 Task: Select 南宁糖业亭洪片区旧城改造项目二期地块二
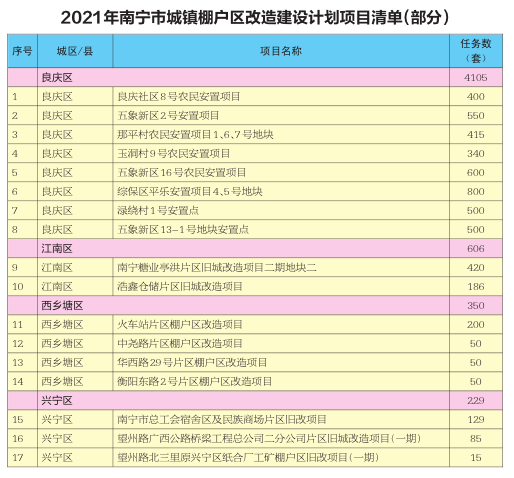point(217,267)
